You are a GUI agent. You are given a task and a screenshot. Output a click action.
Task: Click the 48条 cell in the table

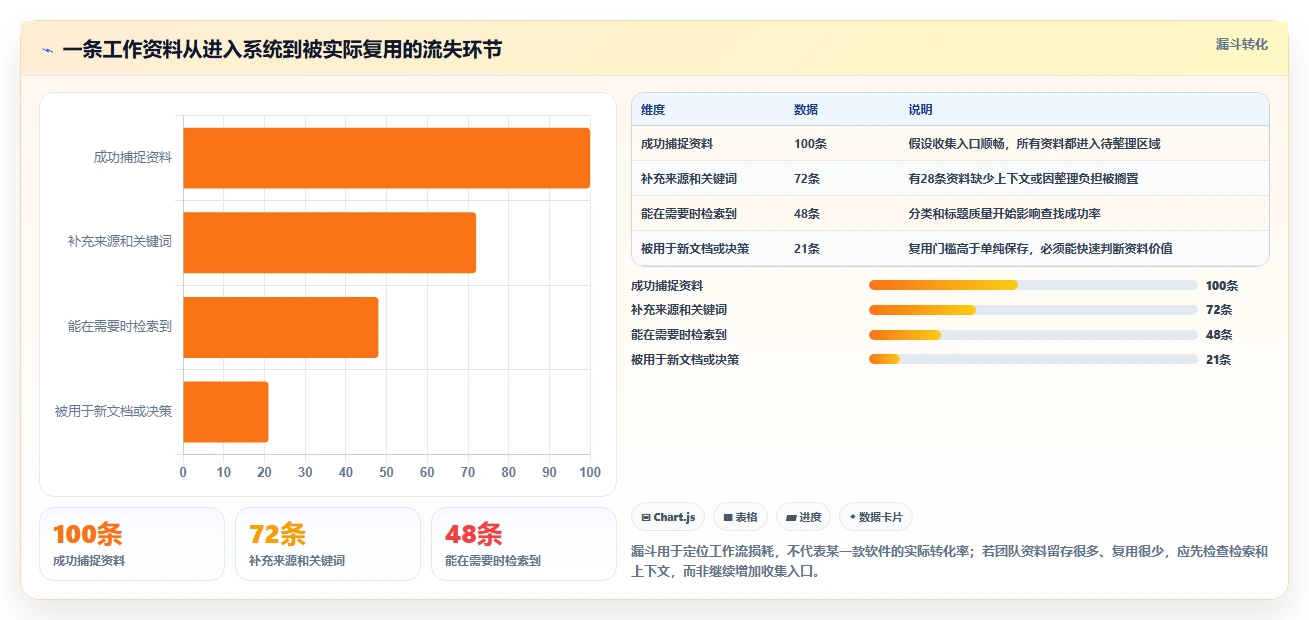(807, 214)
